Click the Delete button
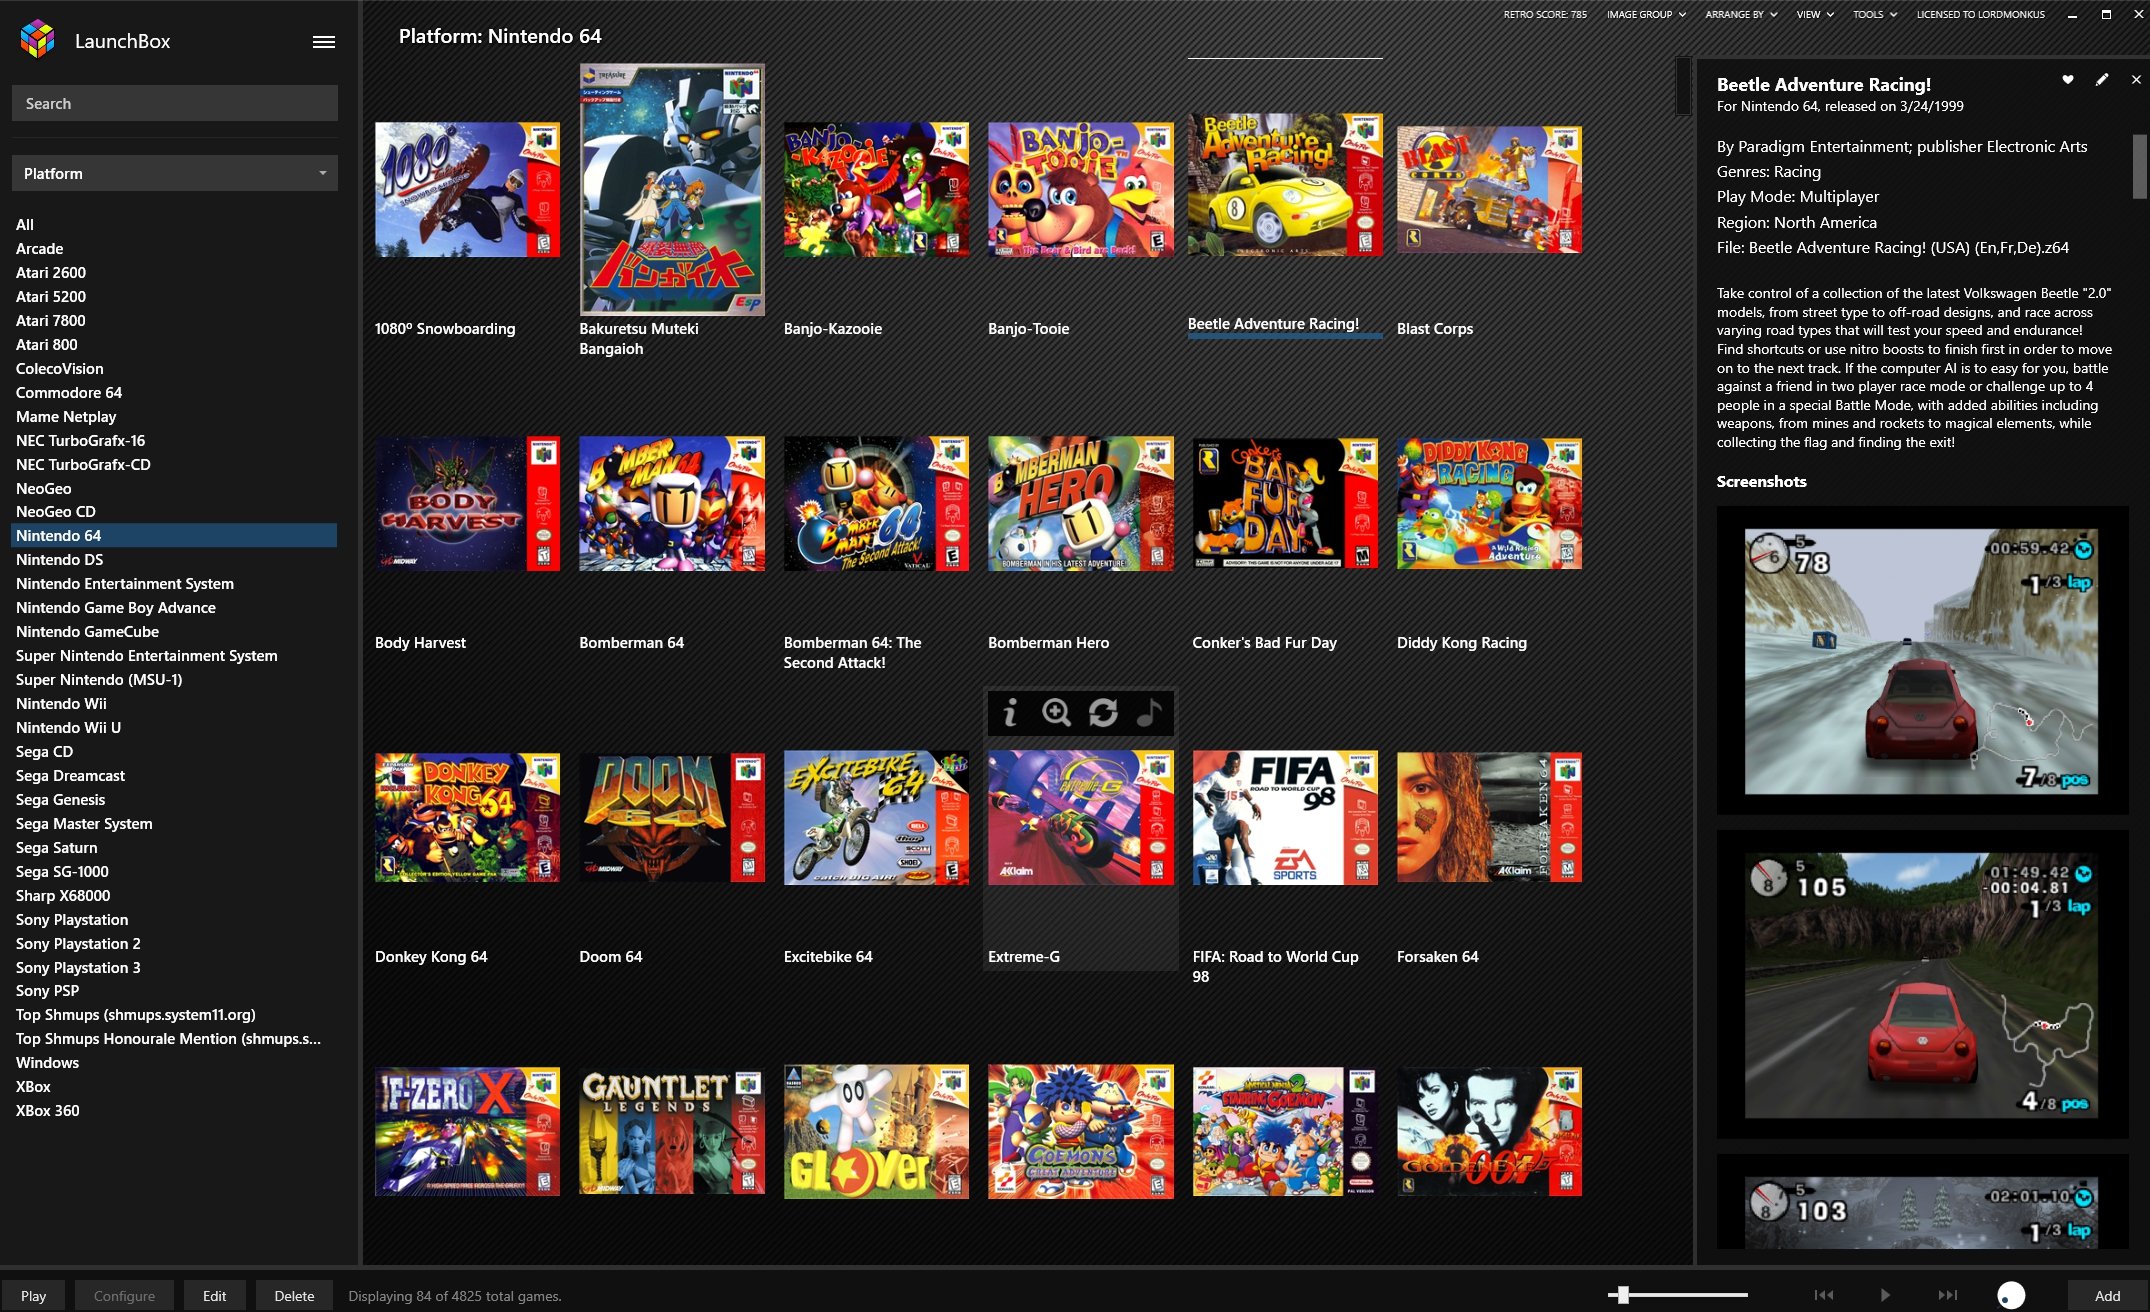 pos(294,1295)
